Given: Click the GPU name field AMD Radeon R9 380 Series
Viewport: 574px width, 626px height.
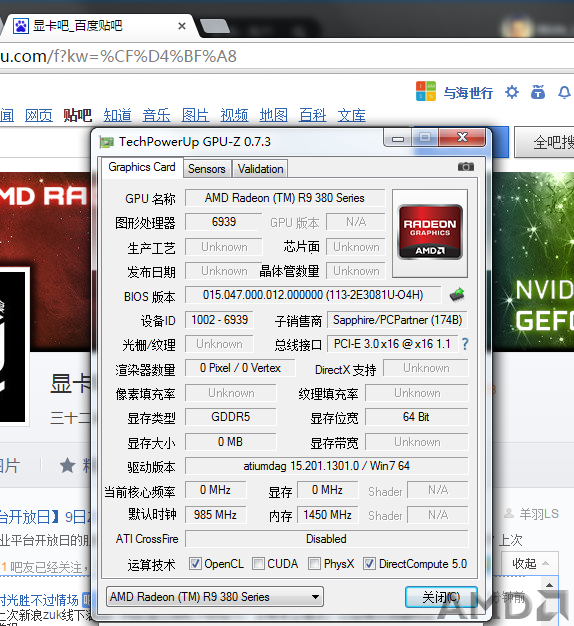Looking at the screenshot, I should [x=285, y=198].
